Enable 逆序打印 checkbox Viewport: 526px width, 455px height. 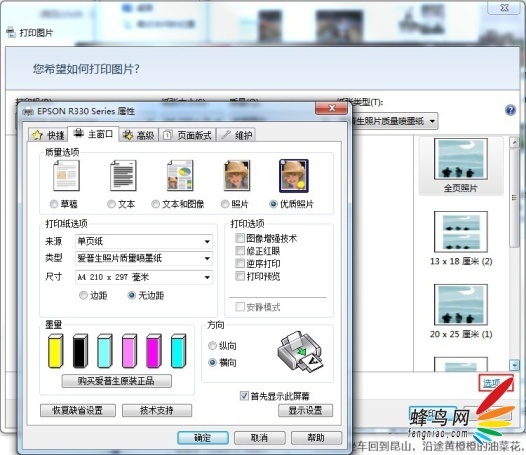pos(240,263)
